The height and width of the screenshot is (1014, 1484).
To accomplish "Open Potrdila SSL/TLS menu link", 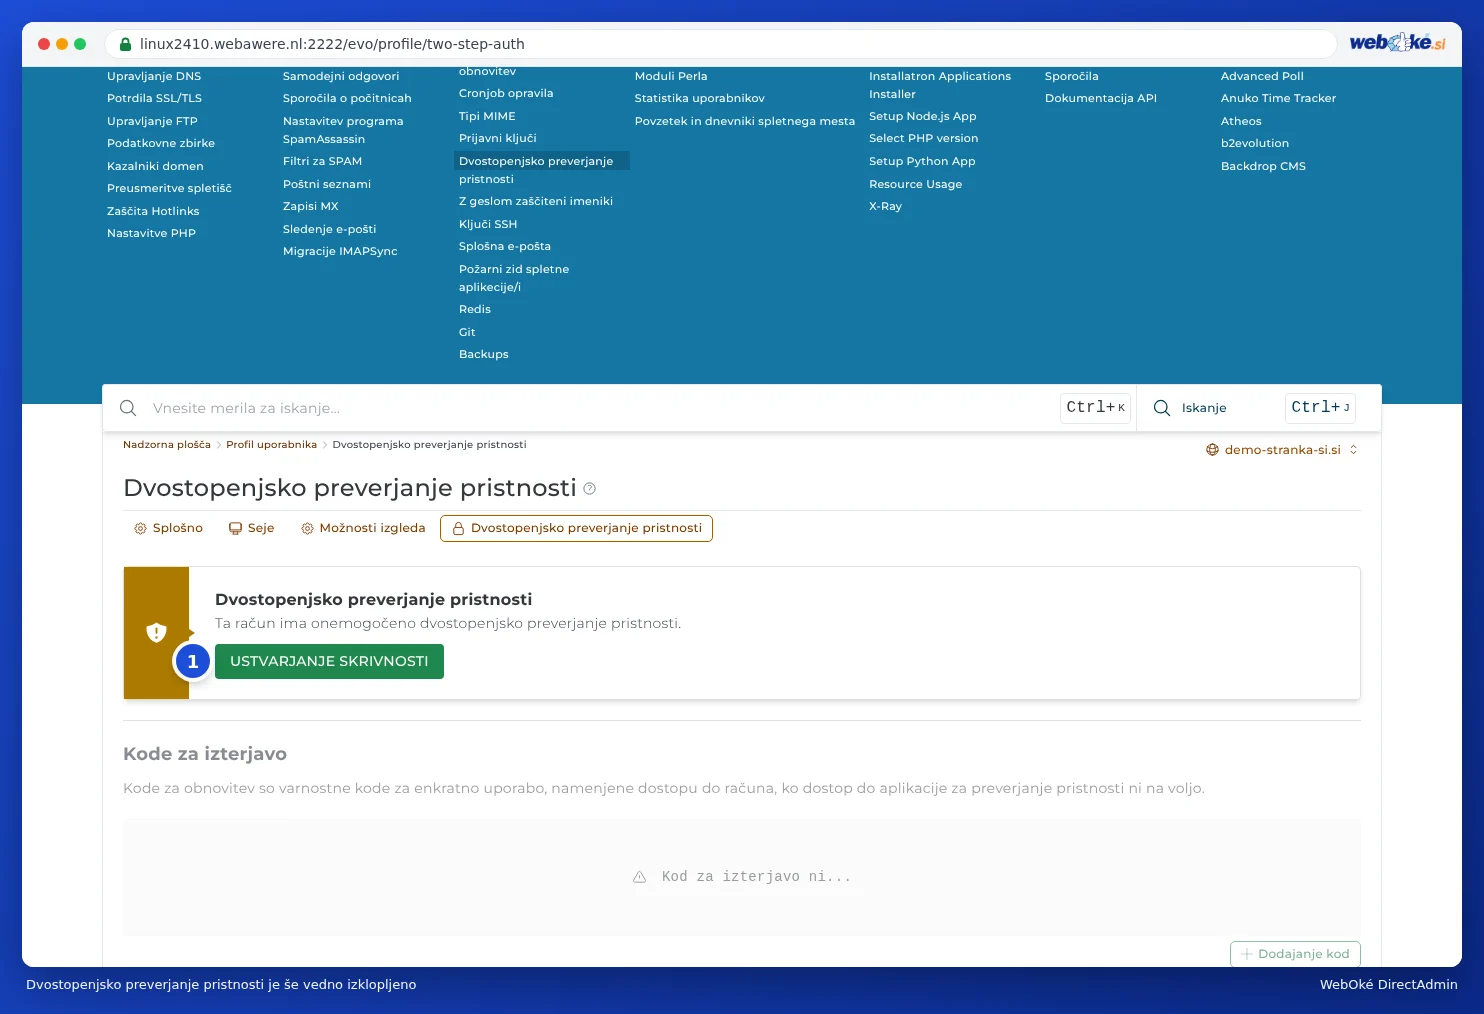I will [154, 98].
